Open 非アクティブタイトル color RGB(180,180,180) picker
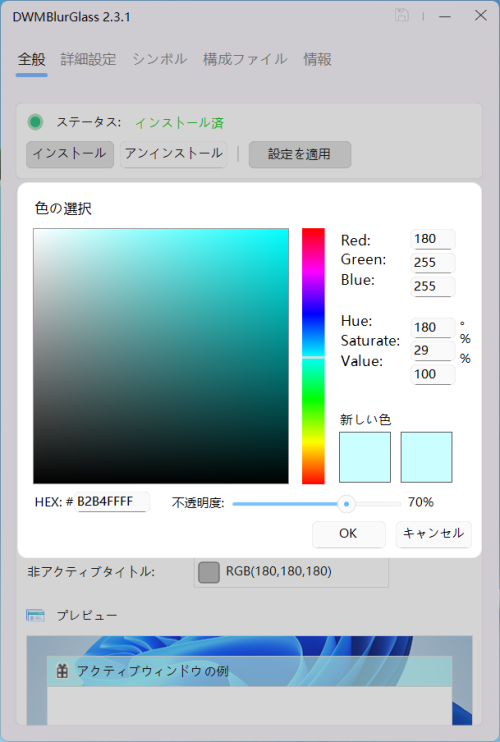Viewport: 500px width, 742px height. pos(291,572)
